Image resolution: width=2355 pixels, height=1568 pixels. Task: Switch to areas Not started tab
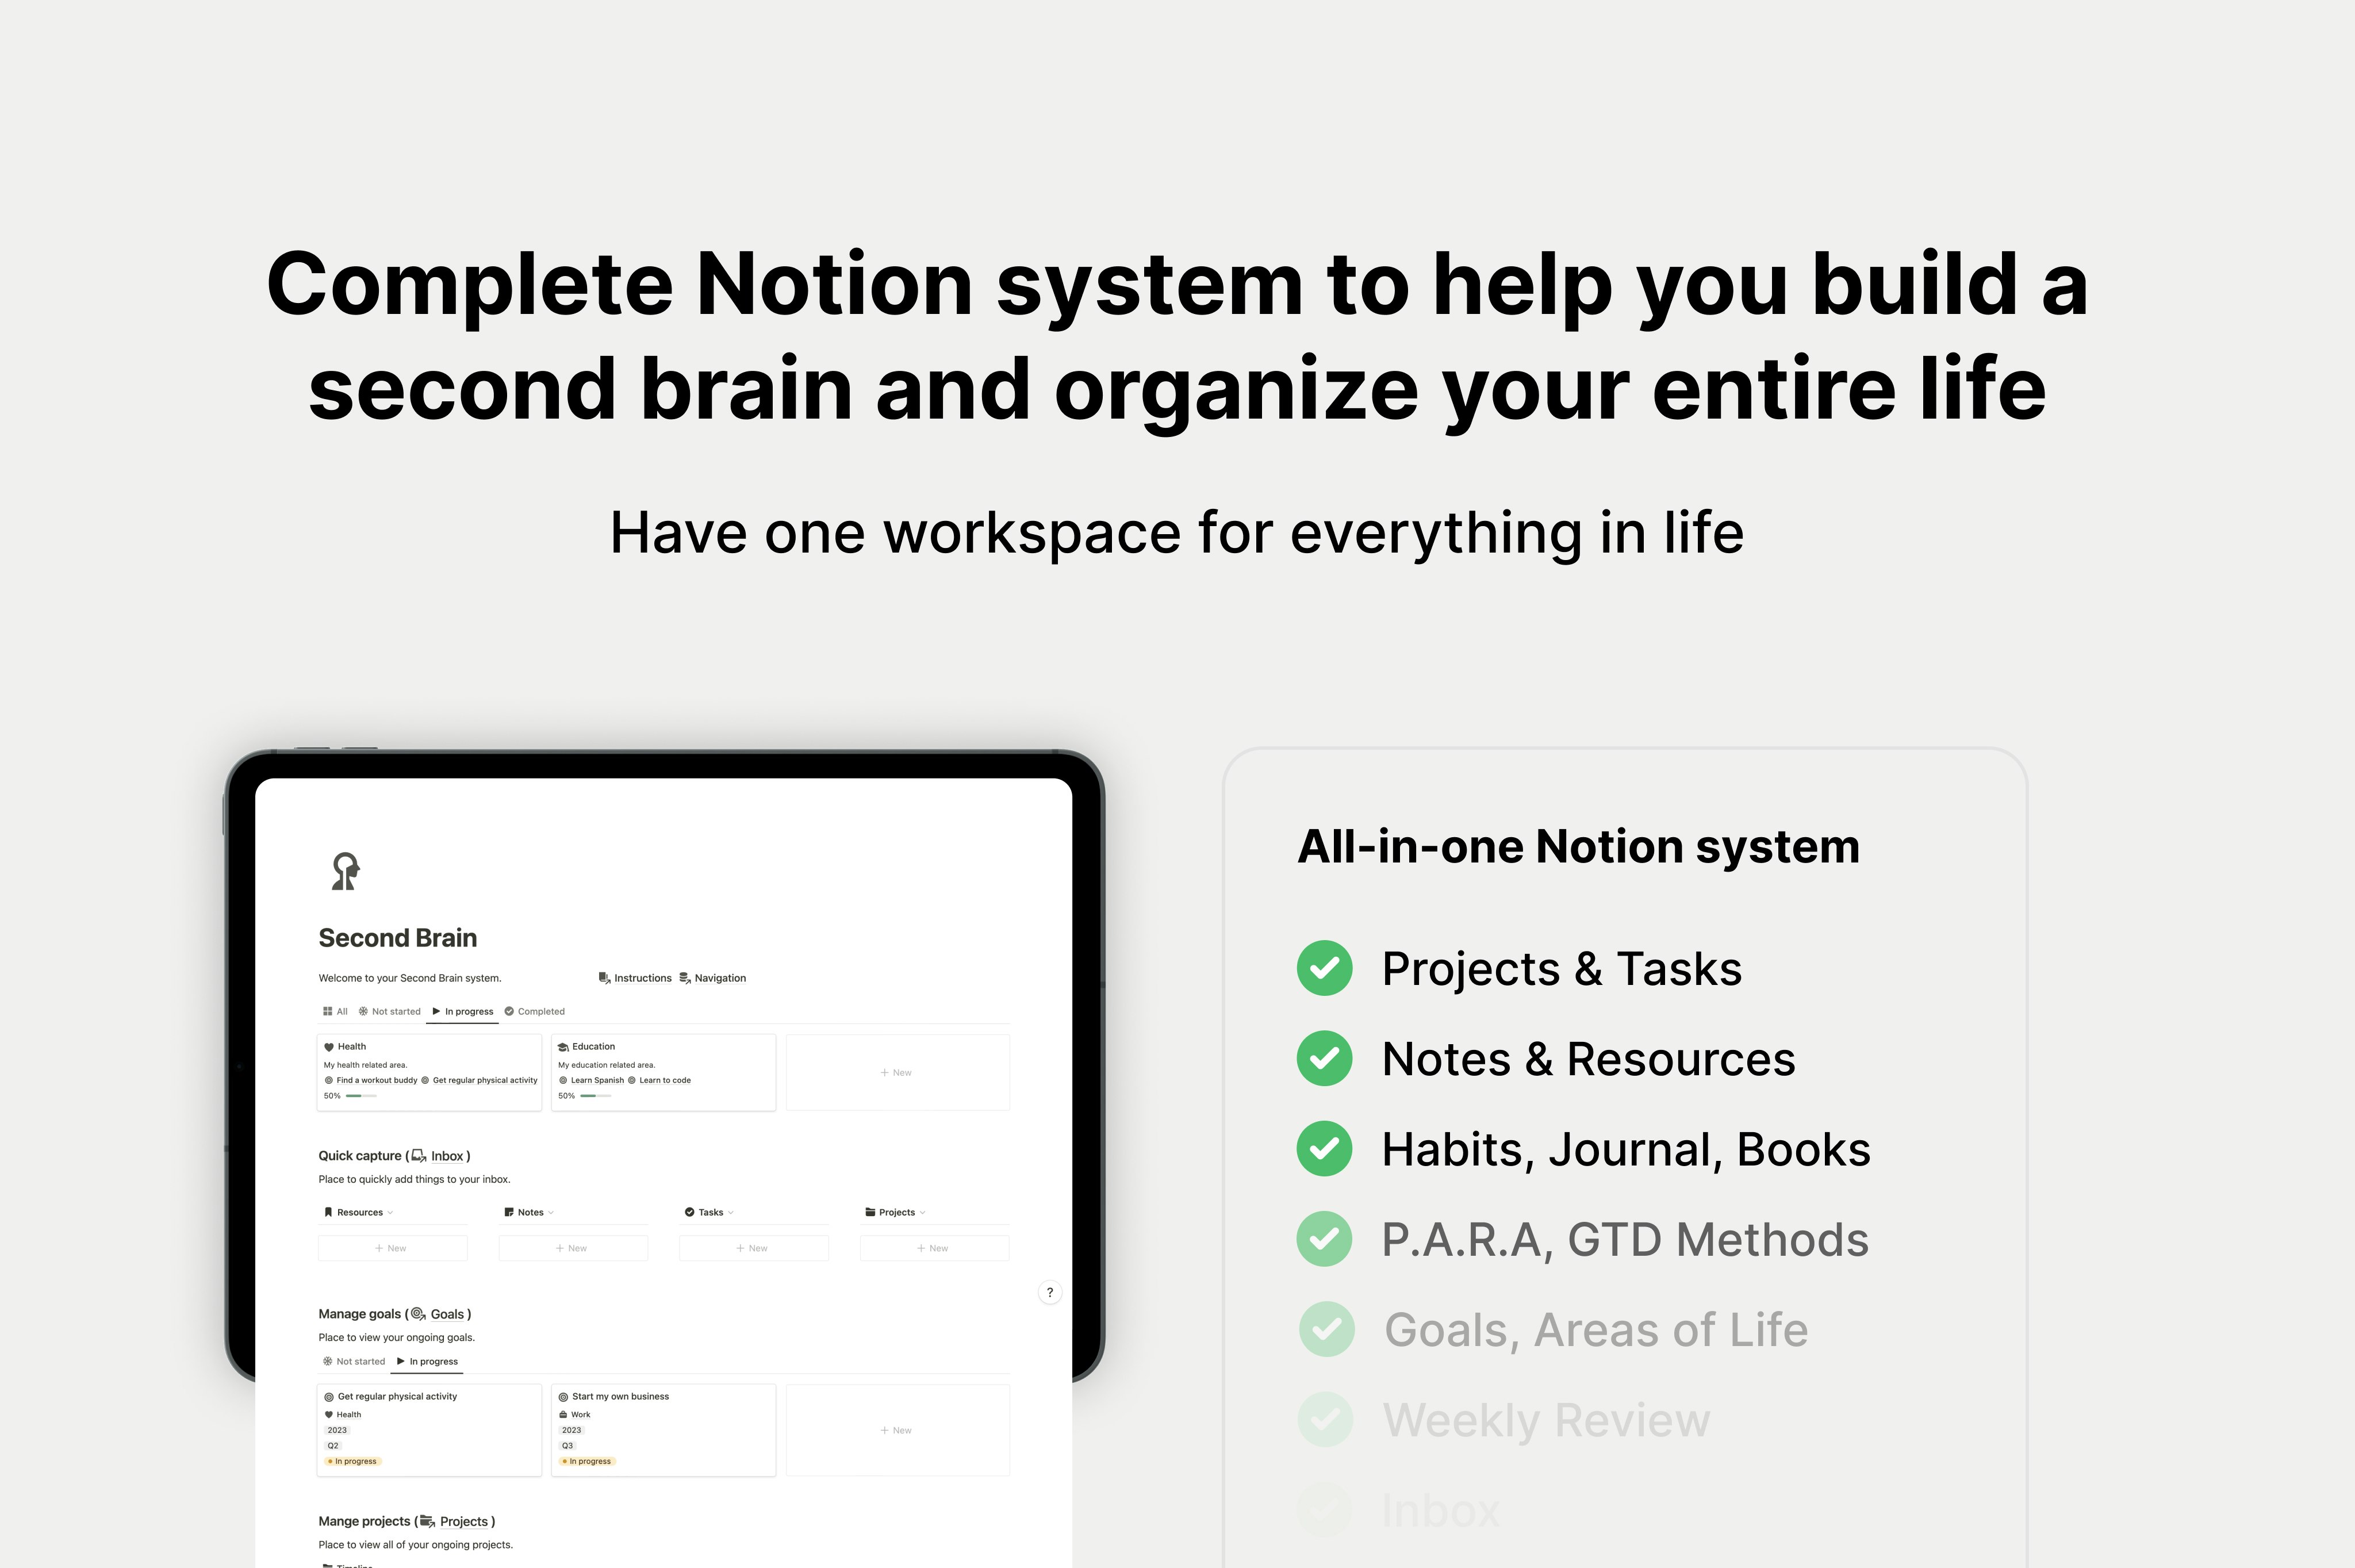coord(390,1011)
